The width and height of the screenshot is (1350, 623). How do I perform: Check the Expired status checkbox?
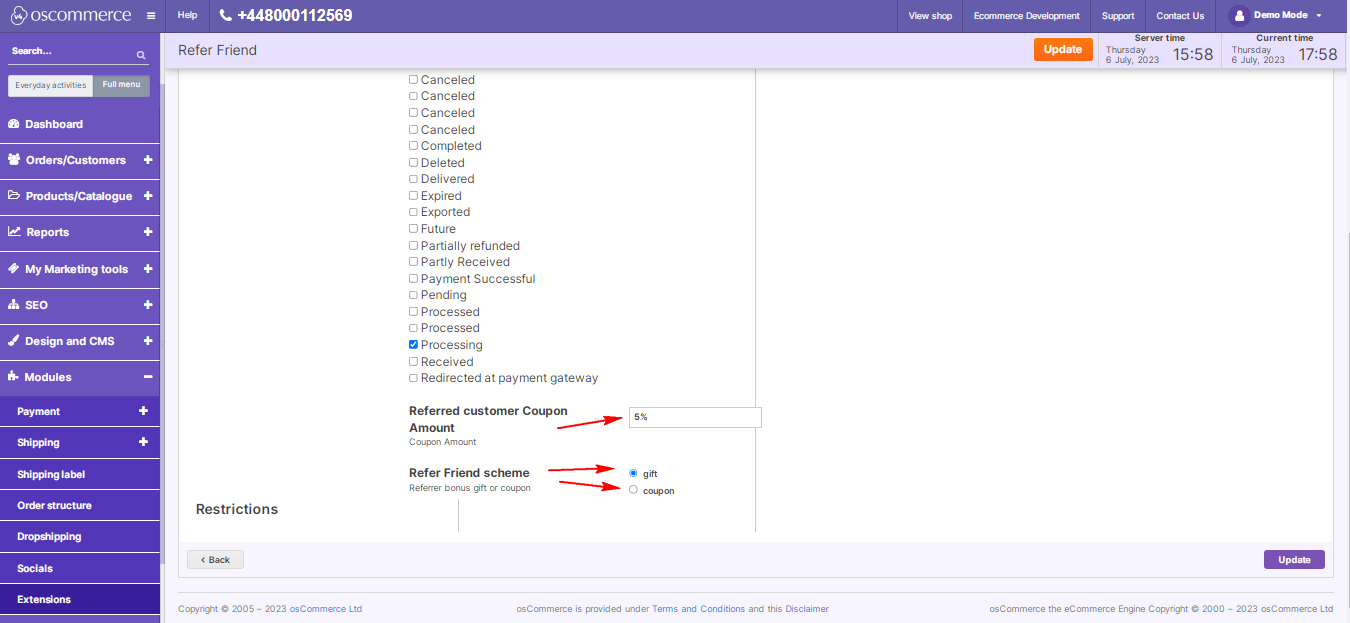coord(413,196)
